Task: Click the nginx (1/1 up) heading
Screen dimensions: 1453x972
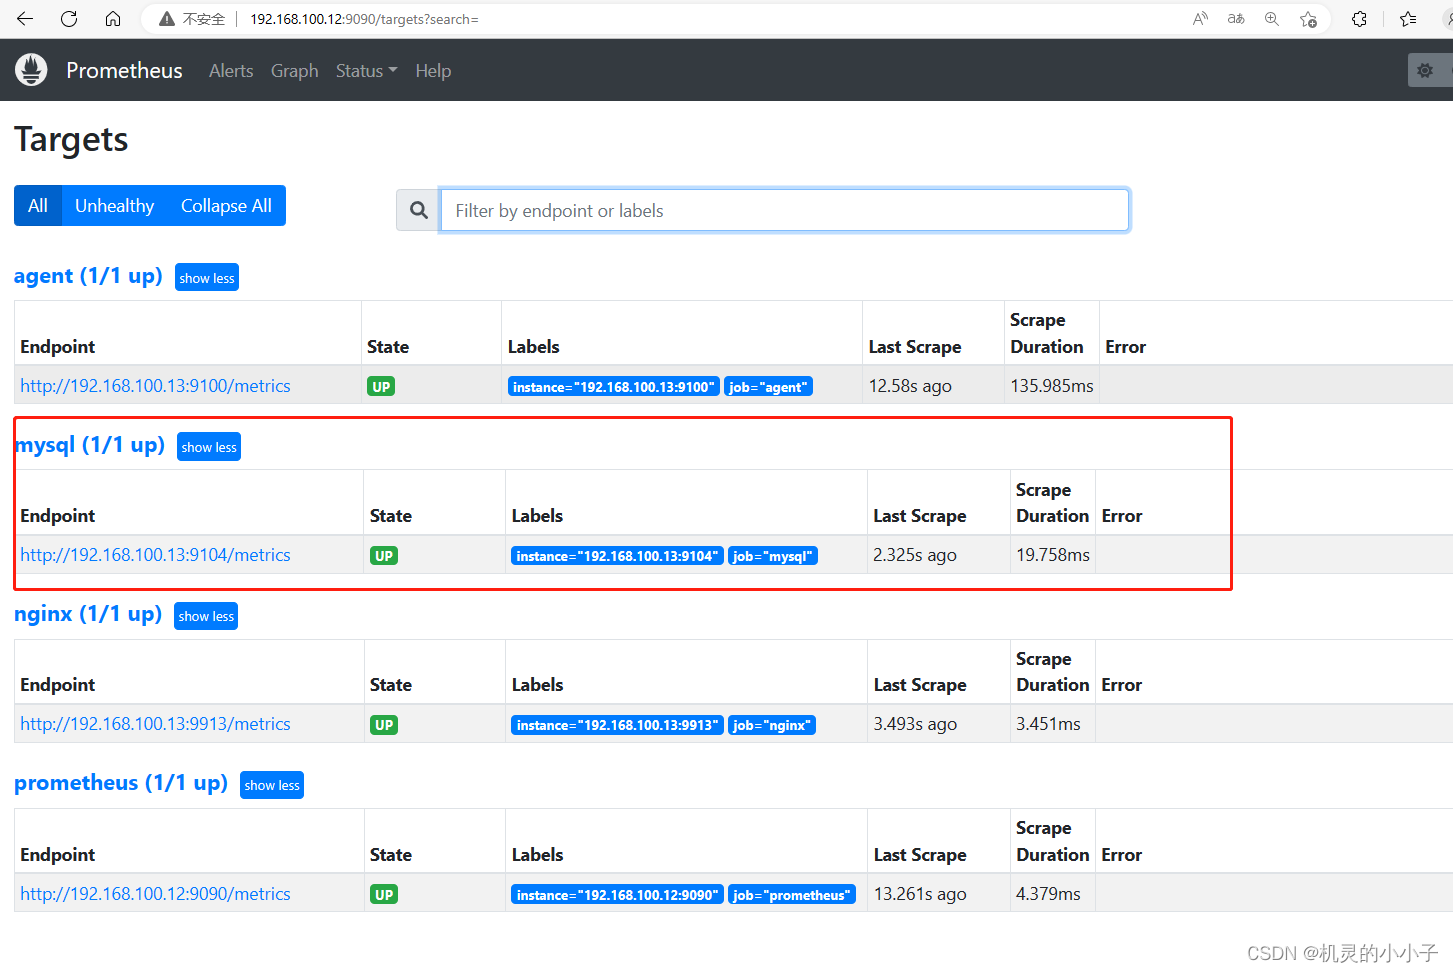Action: [x=88, y=614]
